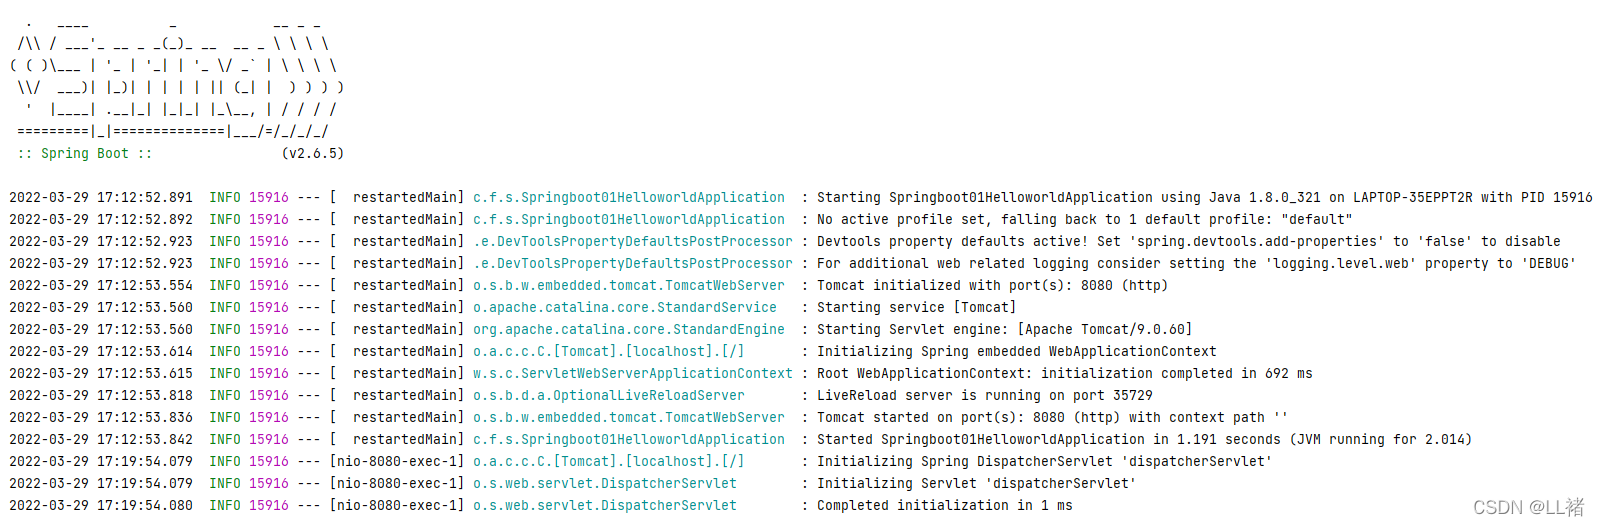Click timestamp 2022-03-29 17:12:53.614
This screenshot has height=526, width=1600.
pyautogui.click(x=101, y=352)
